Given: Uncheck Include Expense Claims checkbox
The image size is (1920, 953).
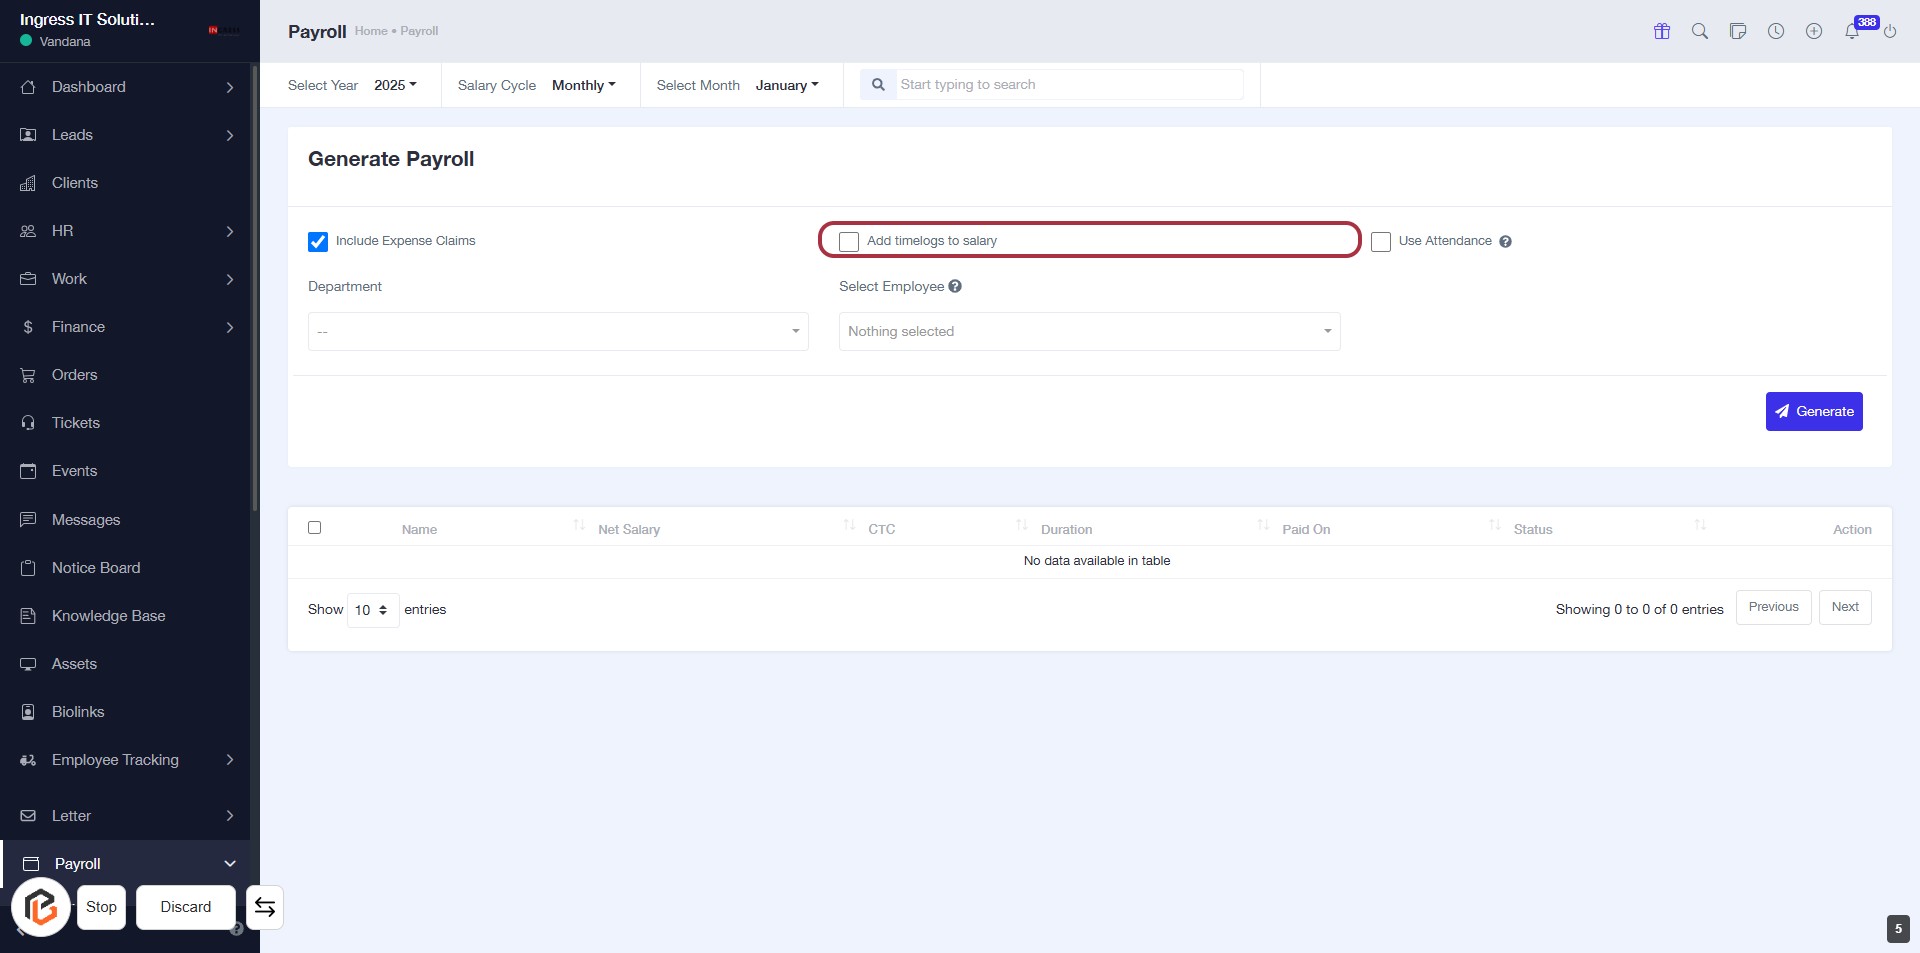Looking at the screenshot, I should (x=318, y=242).
